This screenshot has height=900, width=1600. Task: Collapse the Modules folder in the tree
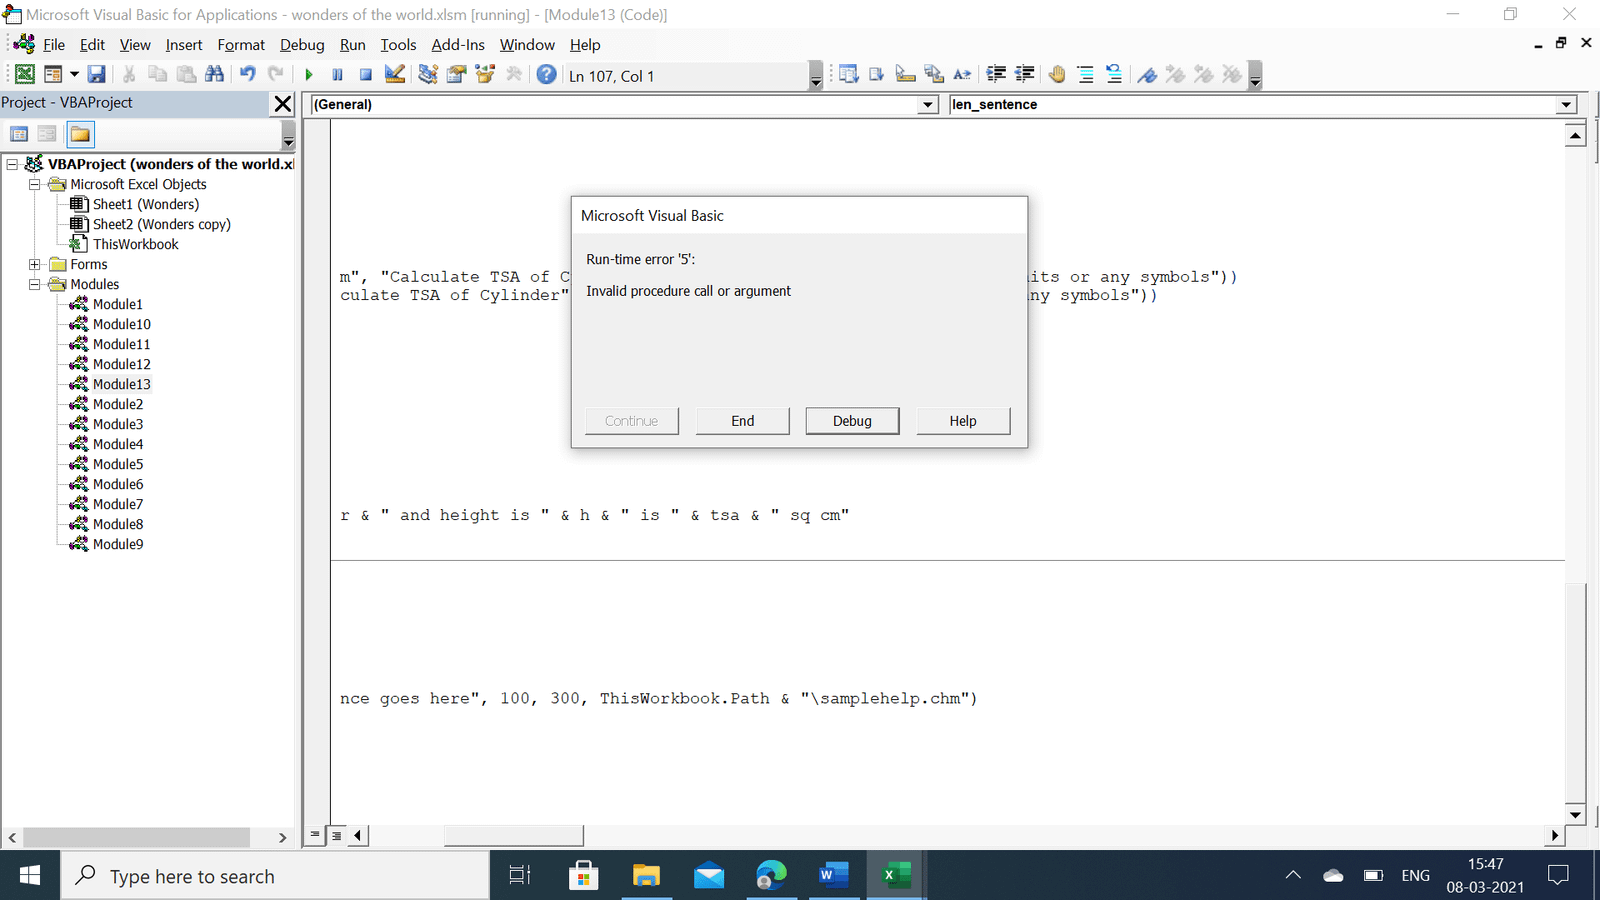coord(35,284)
